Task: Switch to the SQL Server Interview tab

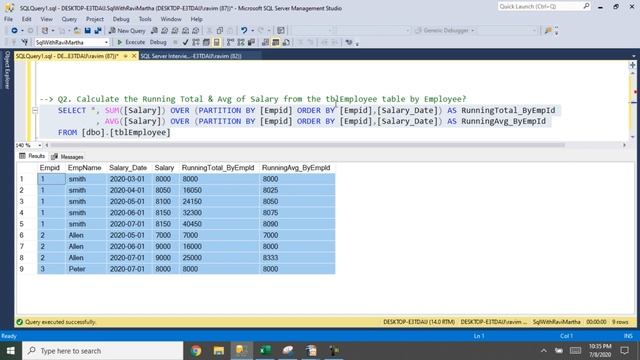Action: [191, 56]
